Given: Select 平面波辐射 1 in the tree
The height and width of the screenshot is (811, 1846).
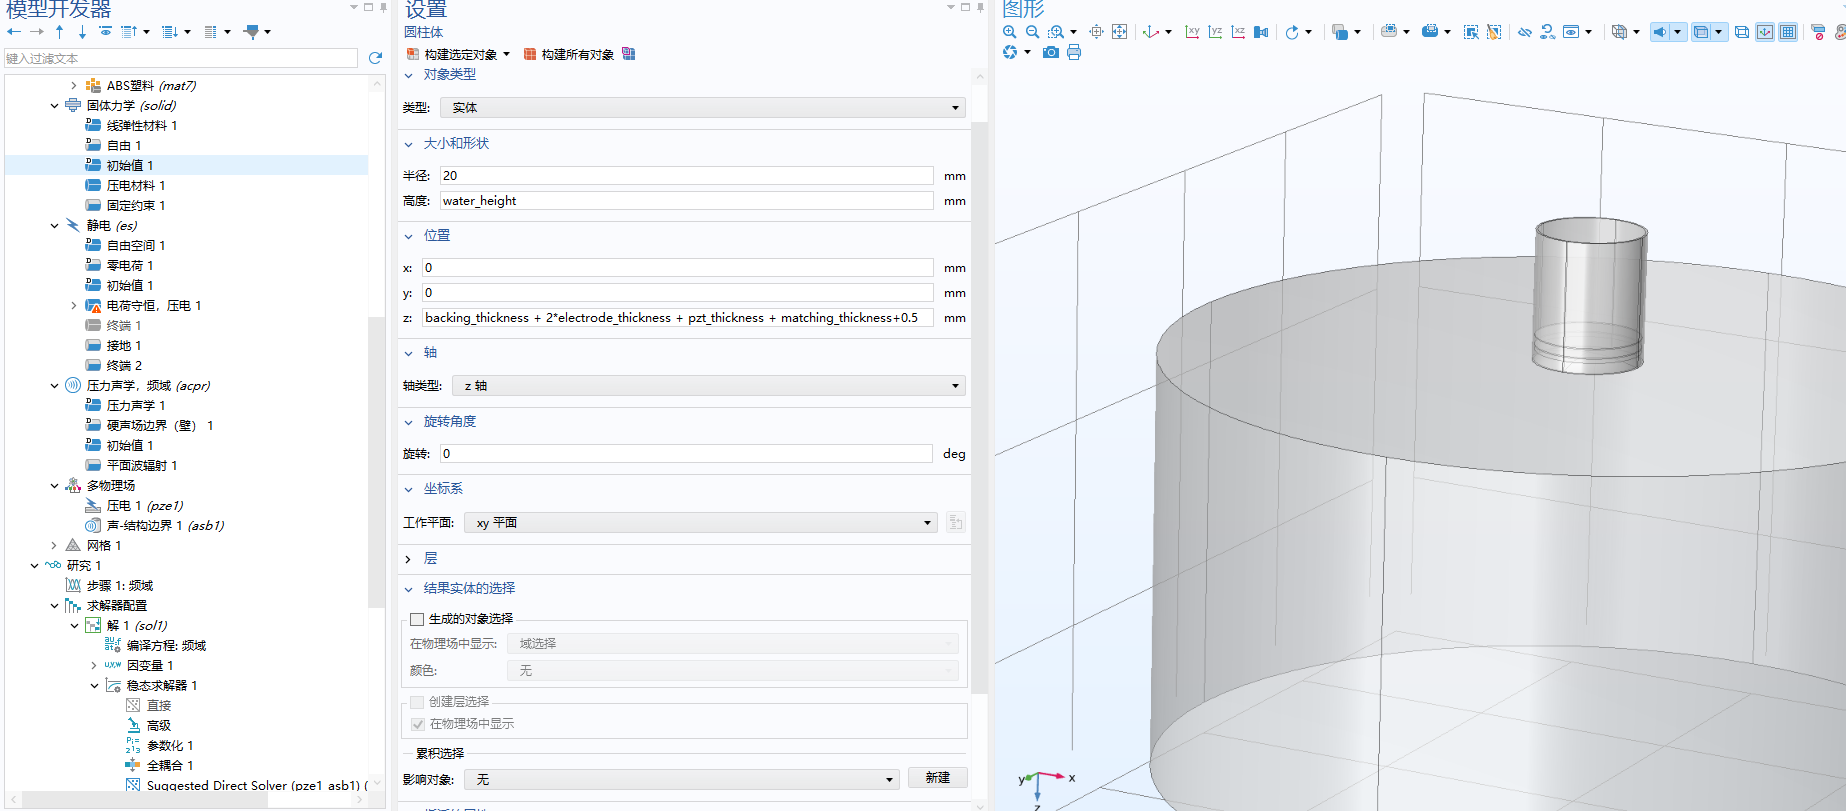Looking at the screenshot, I should coord(142,465).
